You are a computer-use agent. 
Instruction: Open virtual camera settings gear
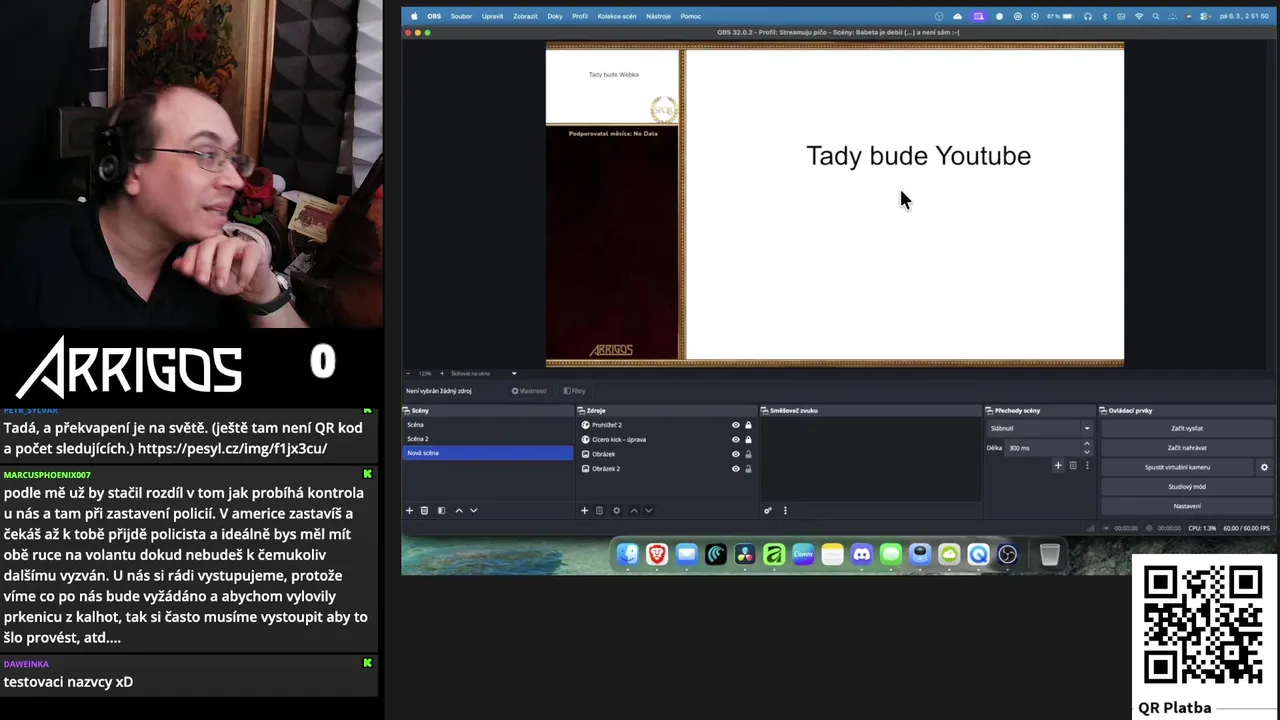pyautogui.click(x=1264, y=467)
